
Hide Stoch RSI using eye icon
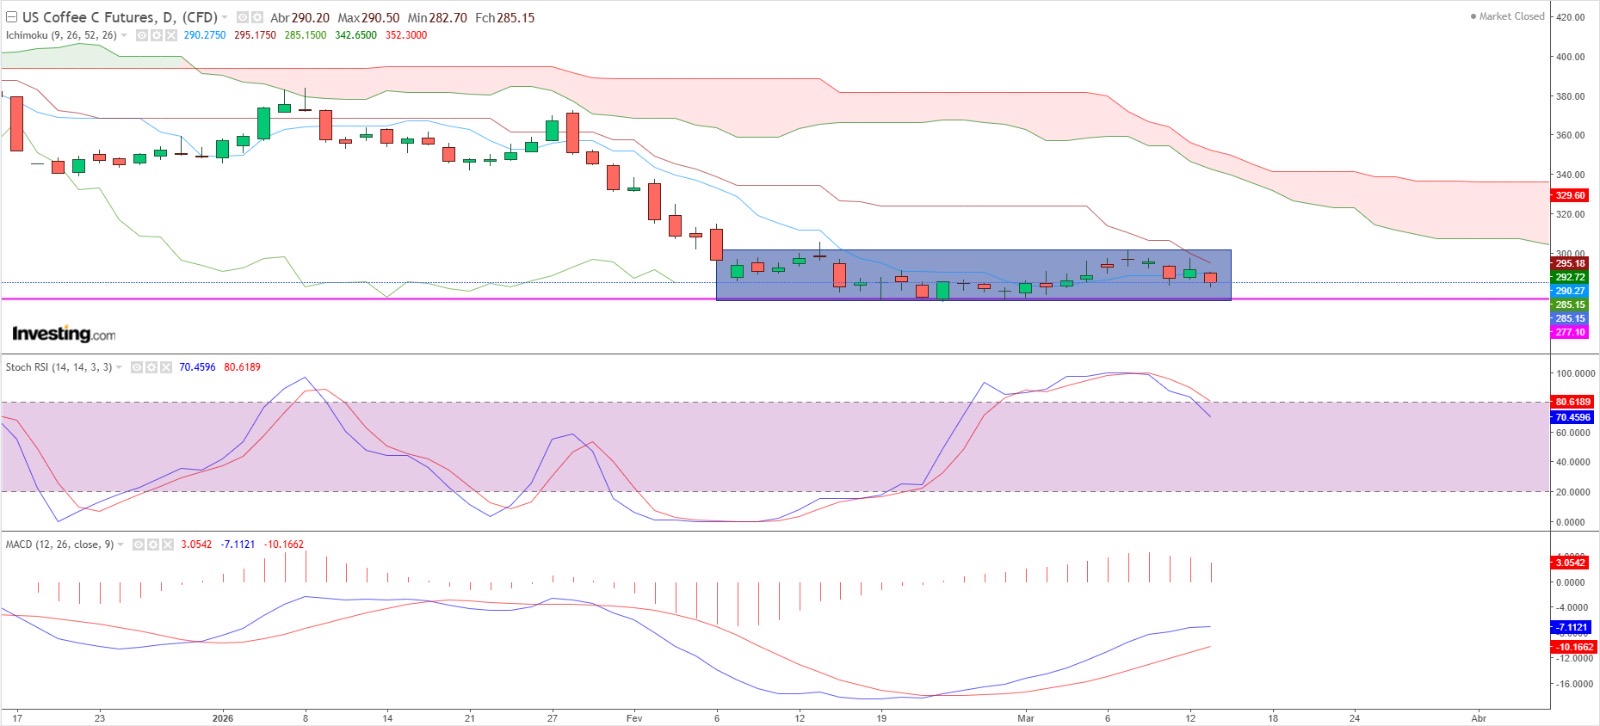137,367
